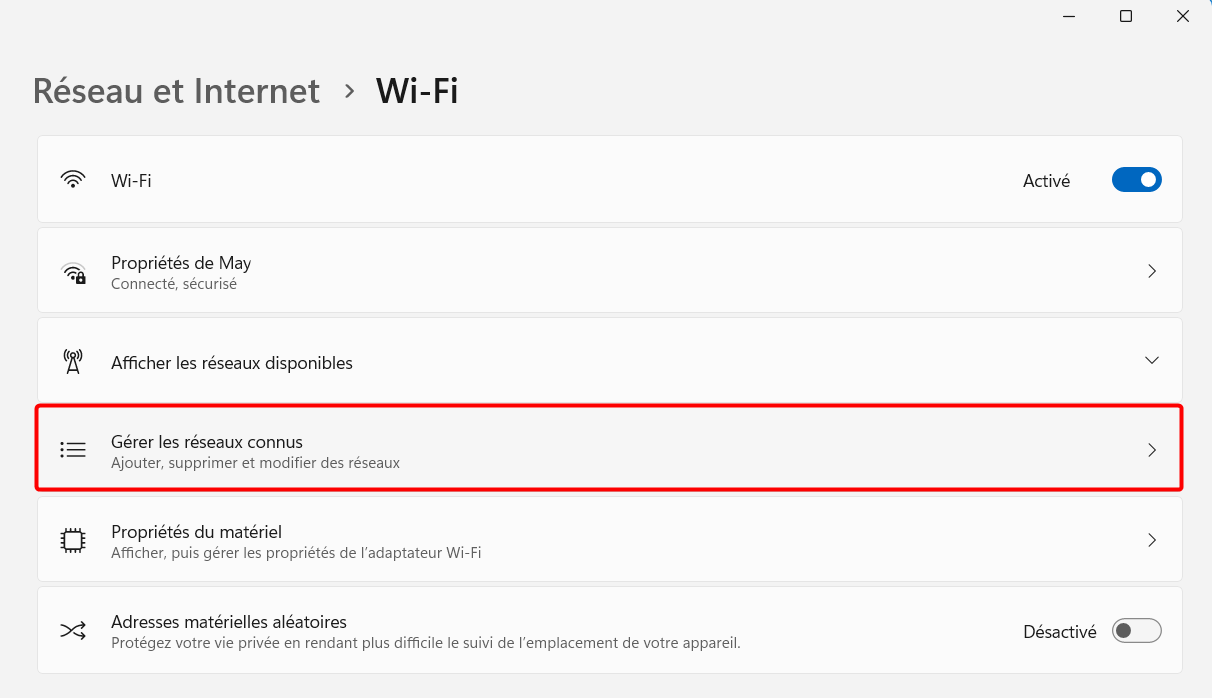The width and height of the screenshot is (1212, 698).
Task: Enable the Adresses matérielles aléatoires toggle
Action: pyautogui.click(x=1137, y=631)
